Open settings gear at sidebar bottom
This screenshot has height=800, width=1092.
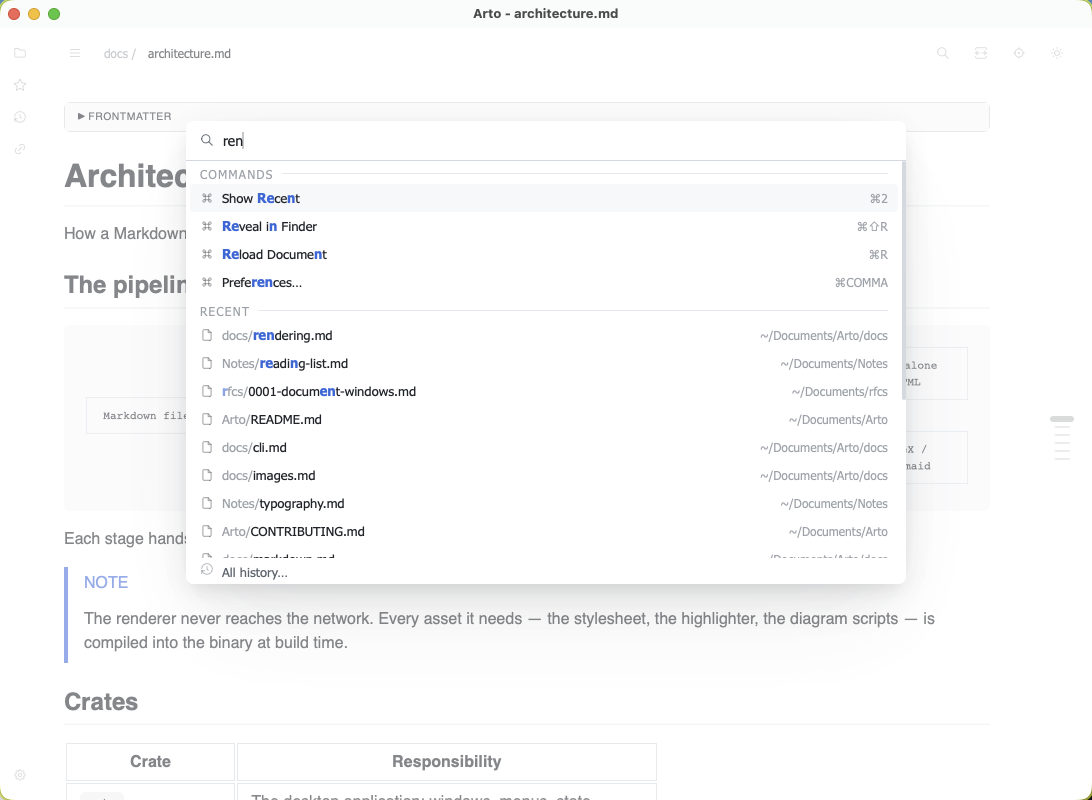coord(20,775)
